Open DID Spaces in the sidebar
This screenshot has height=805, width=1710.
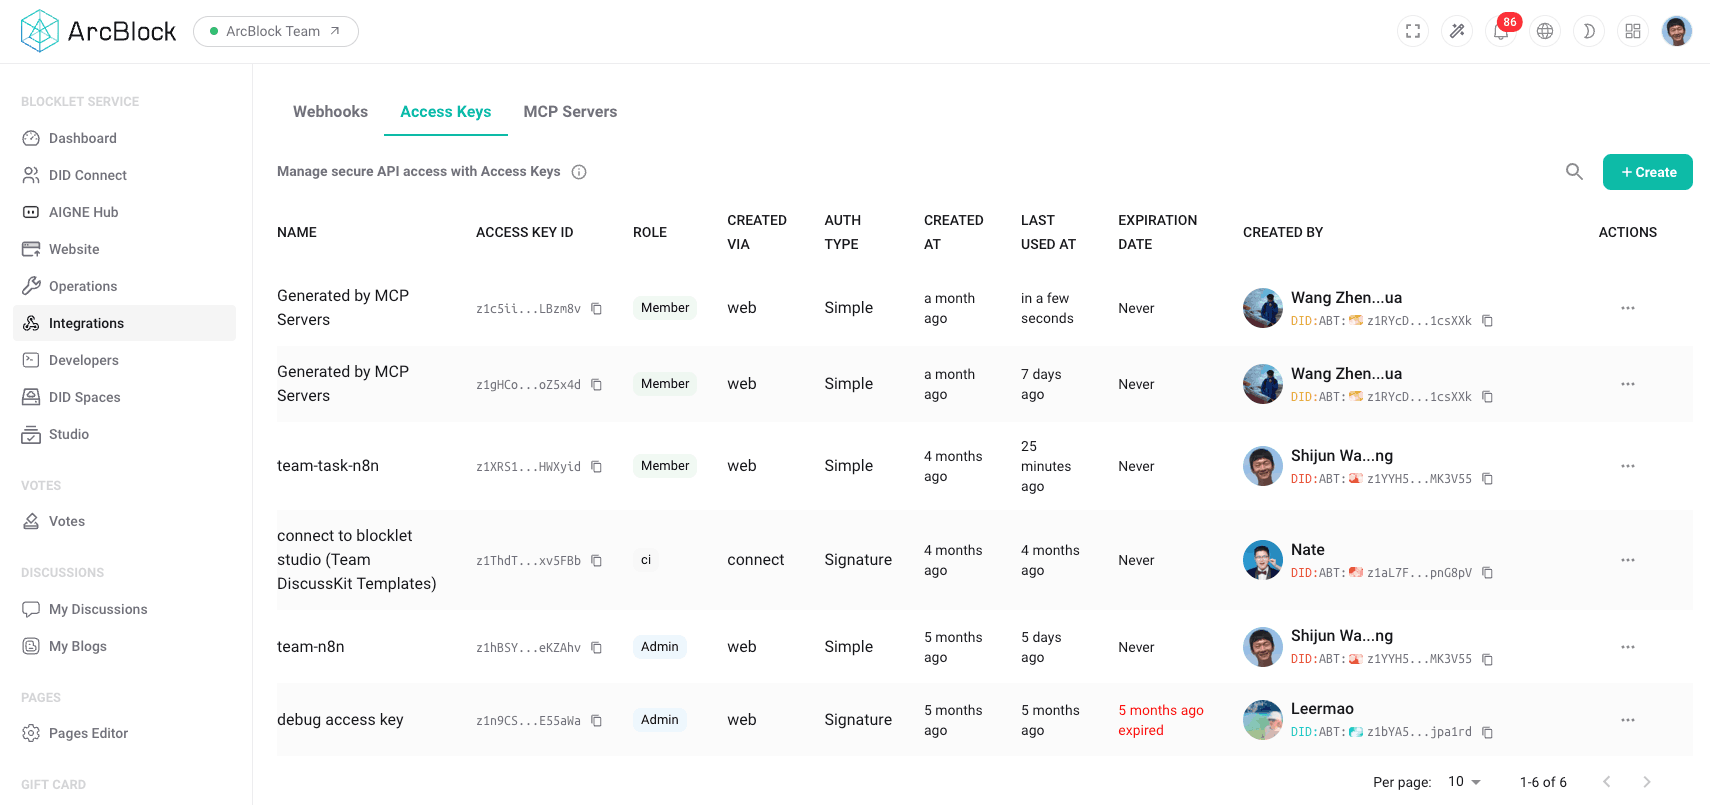[124, 397]
